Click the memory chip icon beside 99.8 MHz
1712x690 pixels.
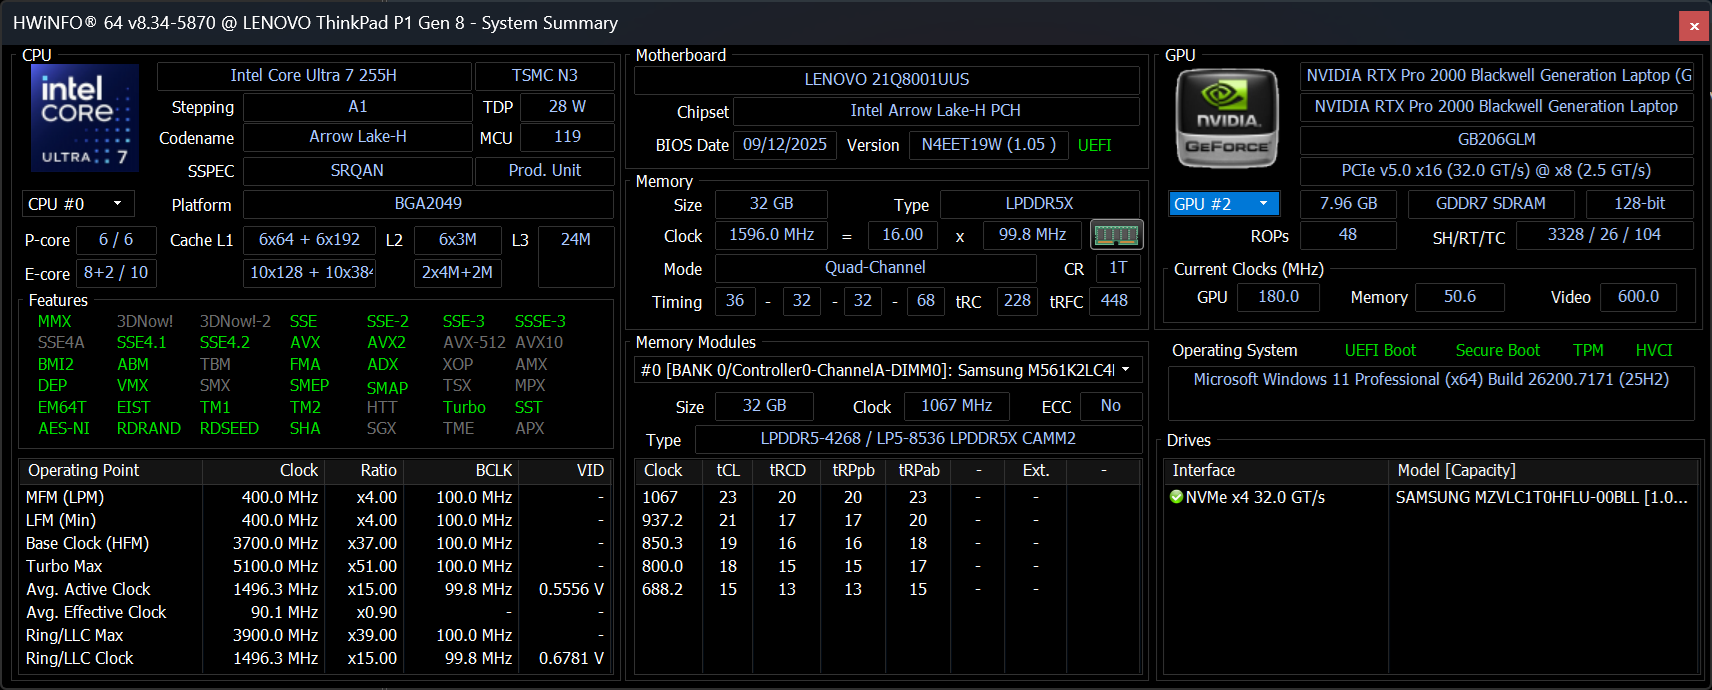[x=1116, y=235]
